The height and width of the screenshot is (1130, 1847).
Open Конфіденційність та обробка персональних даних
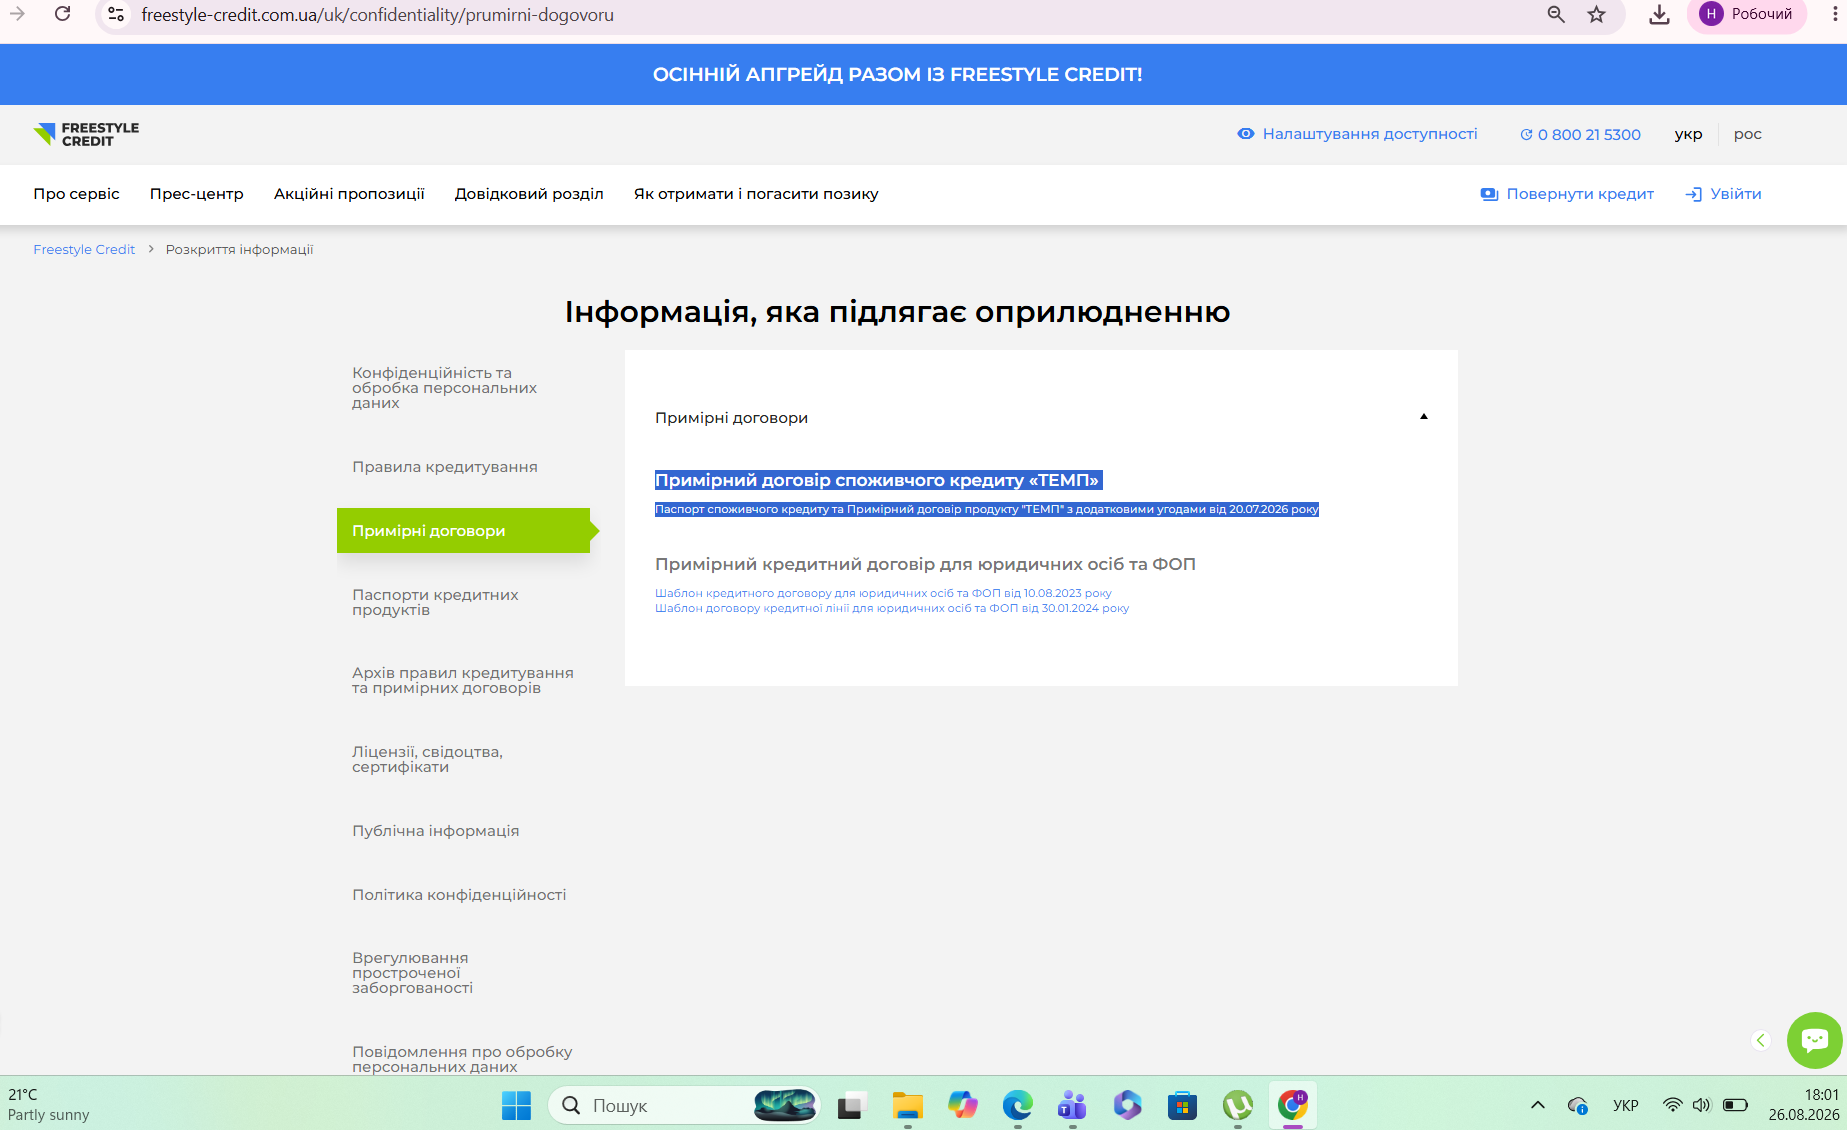pyautogui.click(x=445, y=388)
